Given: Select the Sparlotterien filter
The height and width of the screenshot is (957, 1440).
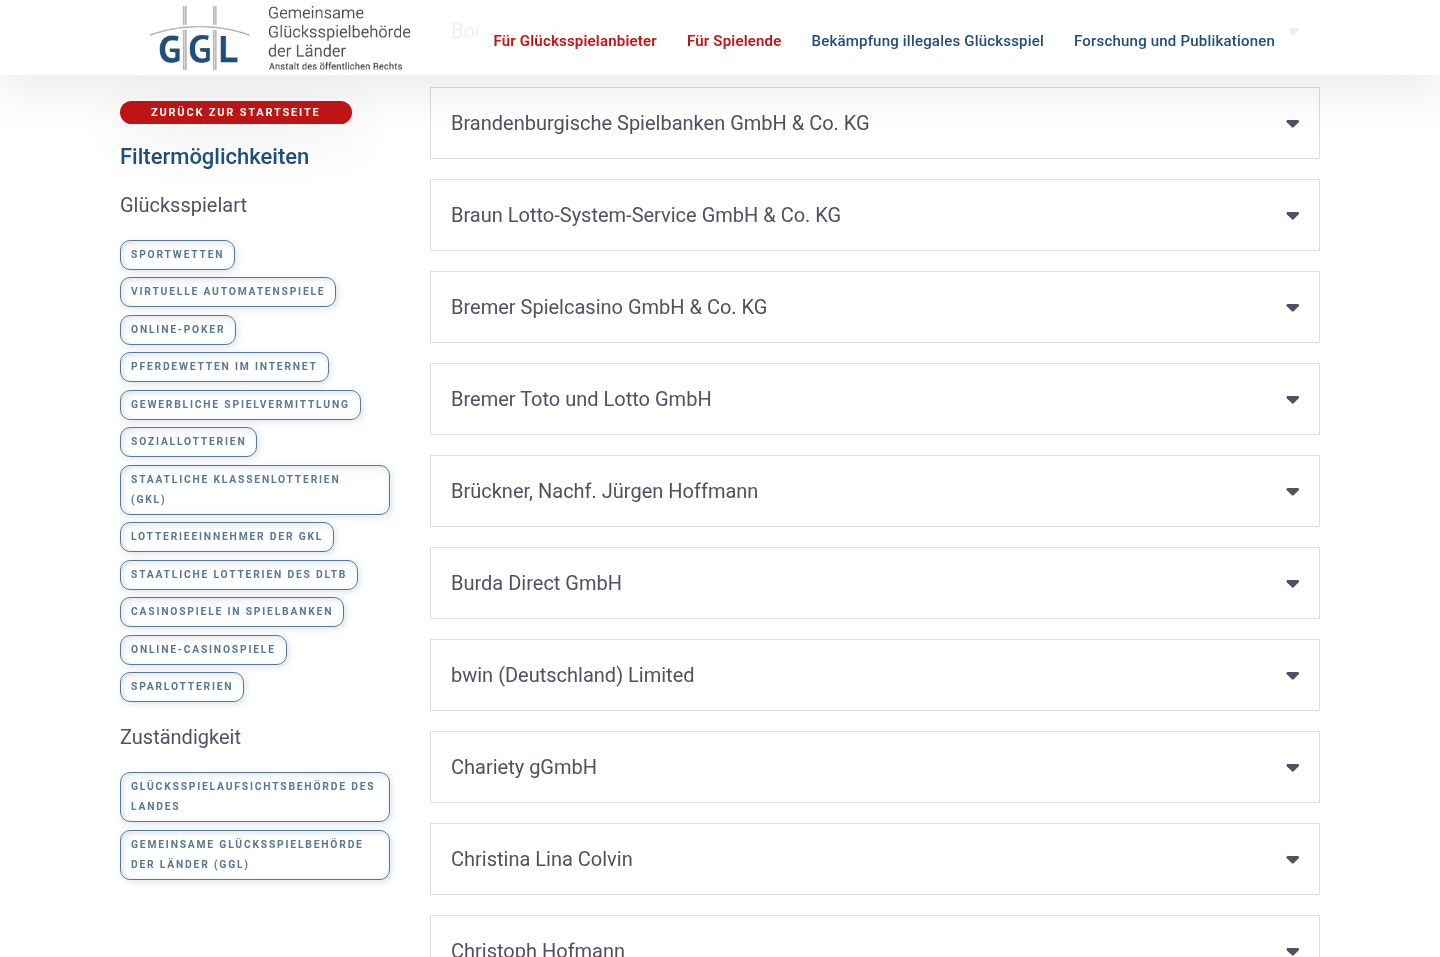Looking at the screenshot, I should coord(182,687).
